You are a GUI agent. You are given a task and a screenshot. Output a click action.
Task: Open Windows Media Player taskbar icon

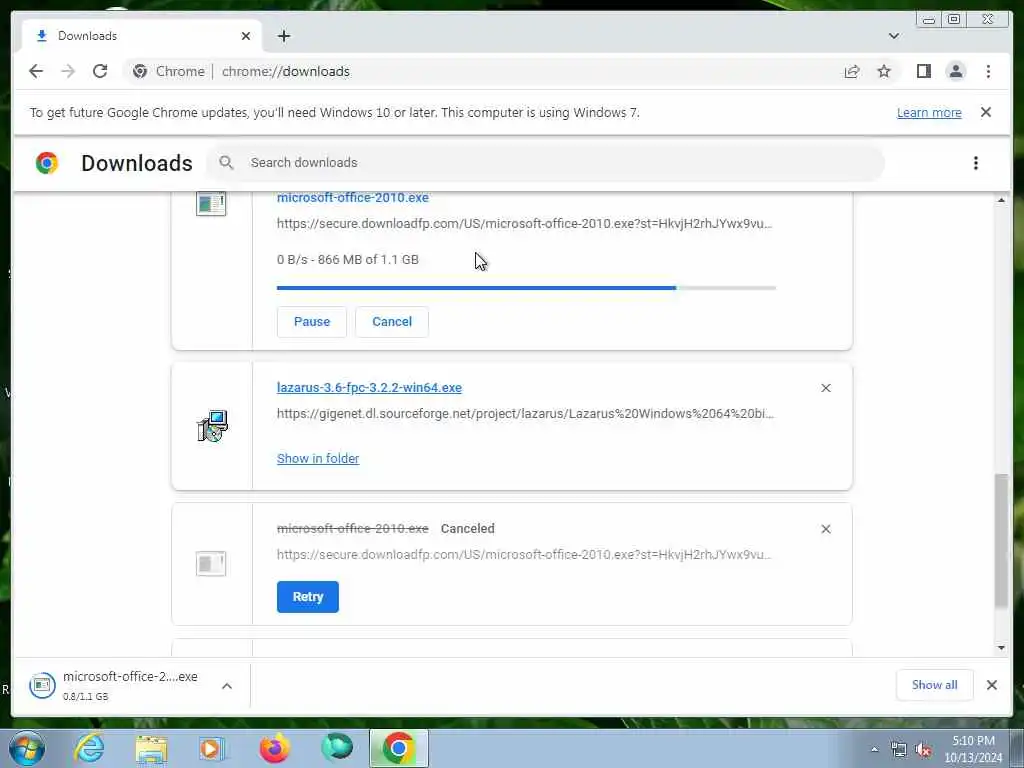click(x=212, y=748)
